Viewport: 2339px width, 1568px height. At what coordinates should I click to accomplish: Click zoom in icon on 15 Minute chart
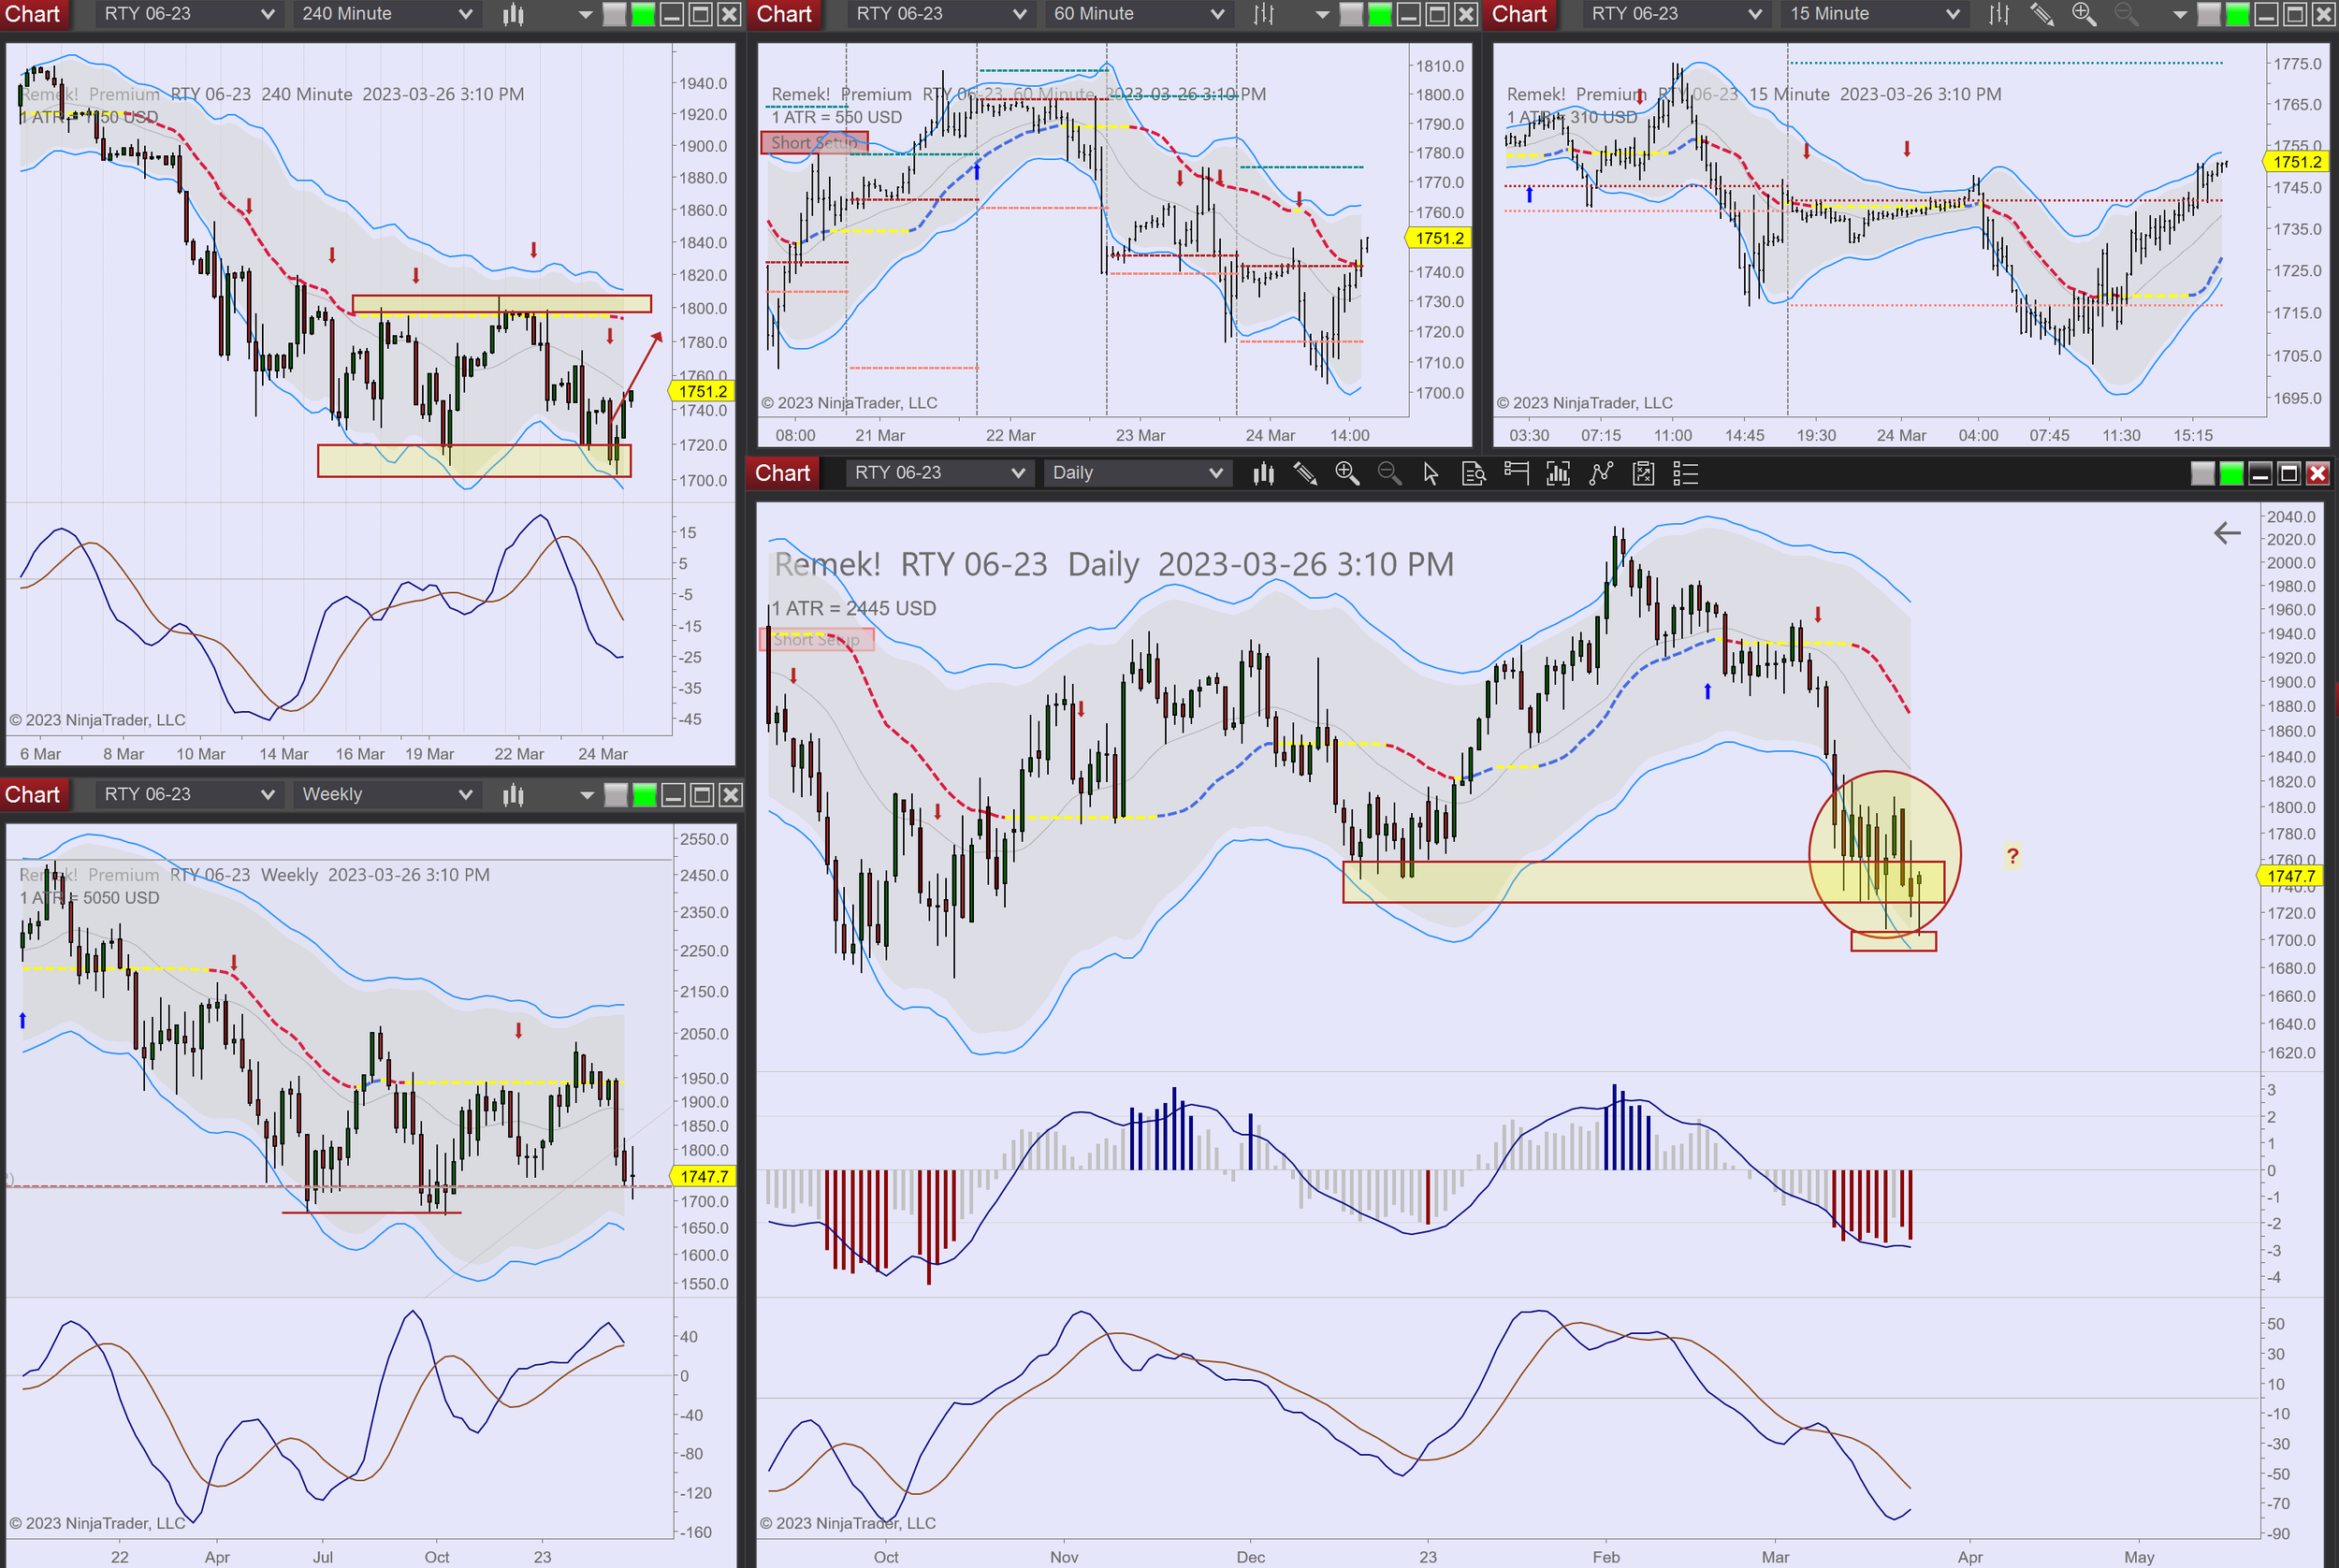(2083, 14)
